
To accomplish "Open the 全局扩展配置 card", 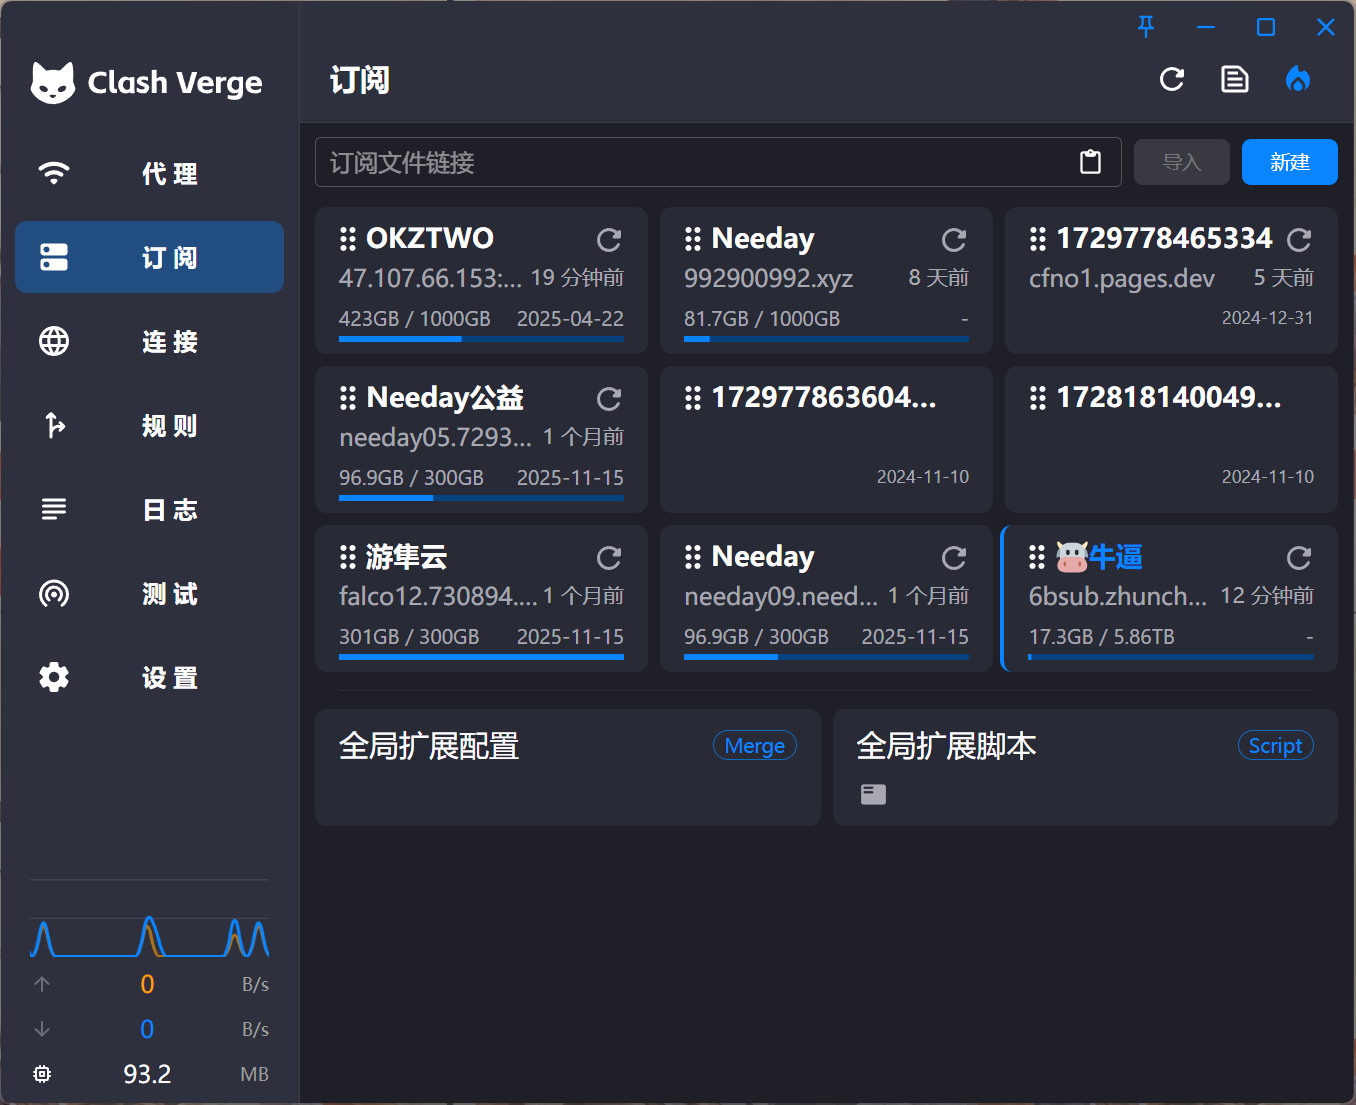I will [x=568, y=767].
